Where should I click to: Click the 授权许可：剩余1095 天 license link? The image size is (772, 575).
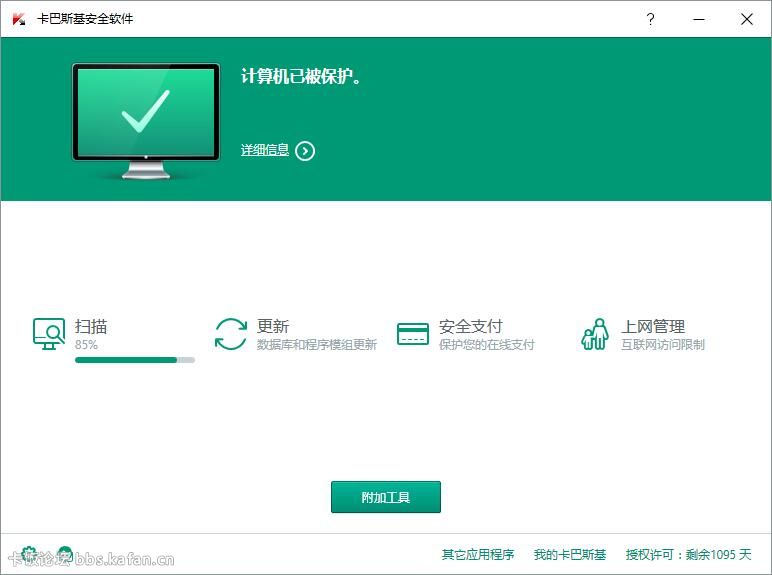tap(688, 555)
